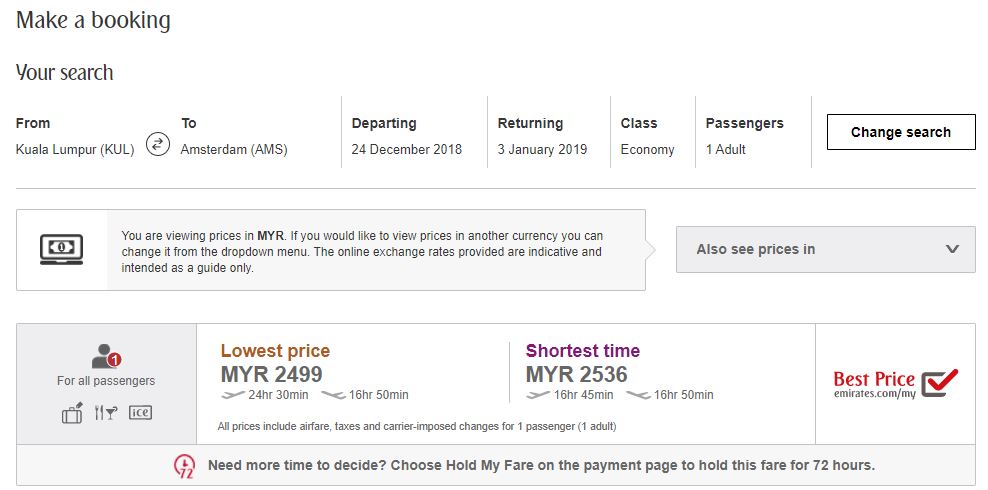988x490 pixels.
Task: Click the swap origin and destination icon
Action: point(157,144)
